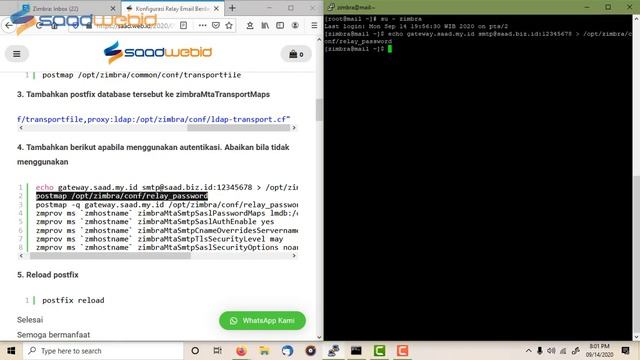Open Windows notification center icon
640x360 pixels.
(625, 351)
